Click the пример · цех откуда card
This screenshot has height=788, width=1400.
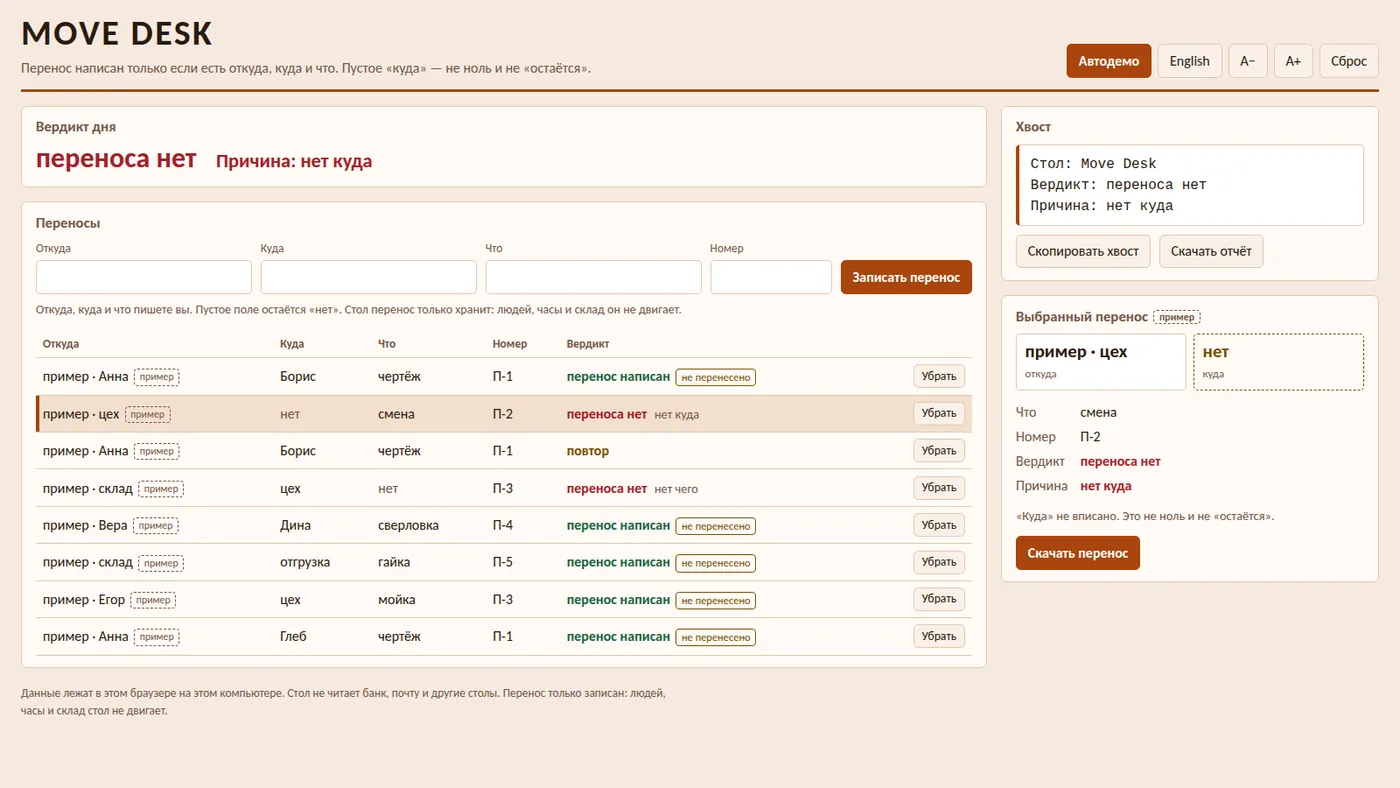(1101, 361)
